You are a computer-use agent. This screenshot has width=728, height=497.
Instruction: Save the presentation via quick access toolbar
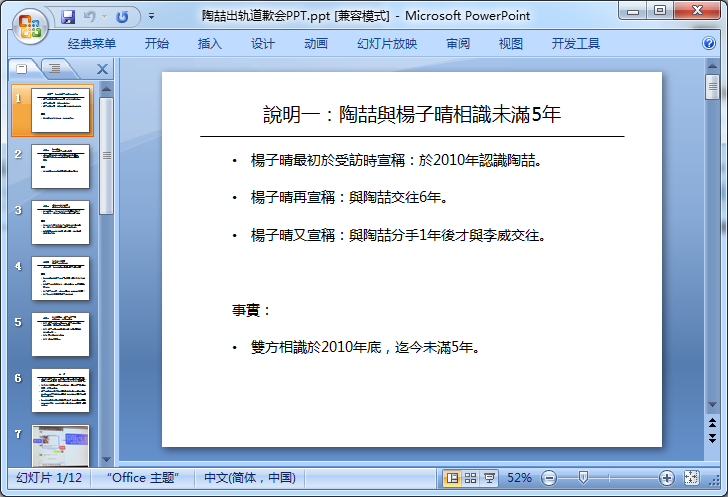tap(68, 17)
